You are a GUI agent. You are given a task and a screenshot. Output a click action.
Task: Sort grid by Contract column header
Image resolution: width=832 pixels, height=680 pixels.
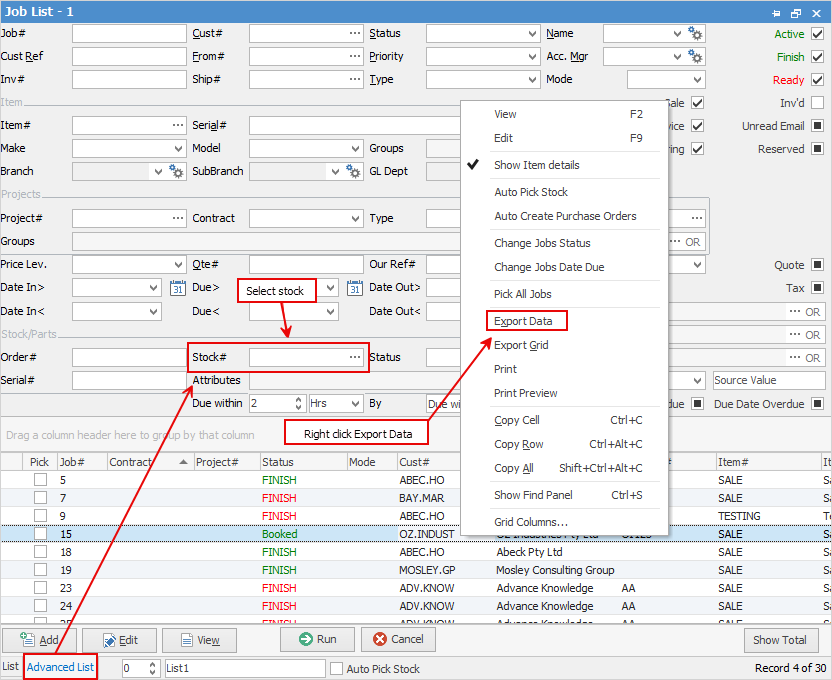click(x=150, y=462)
